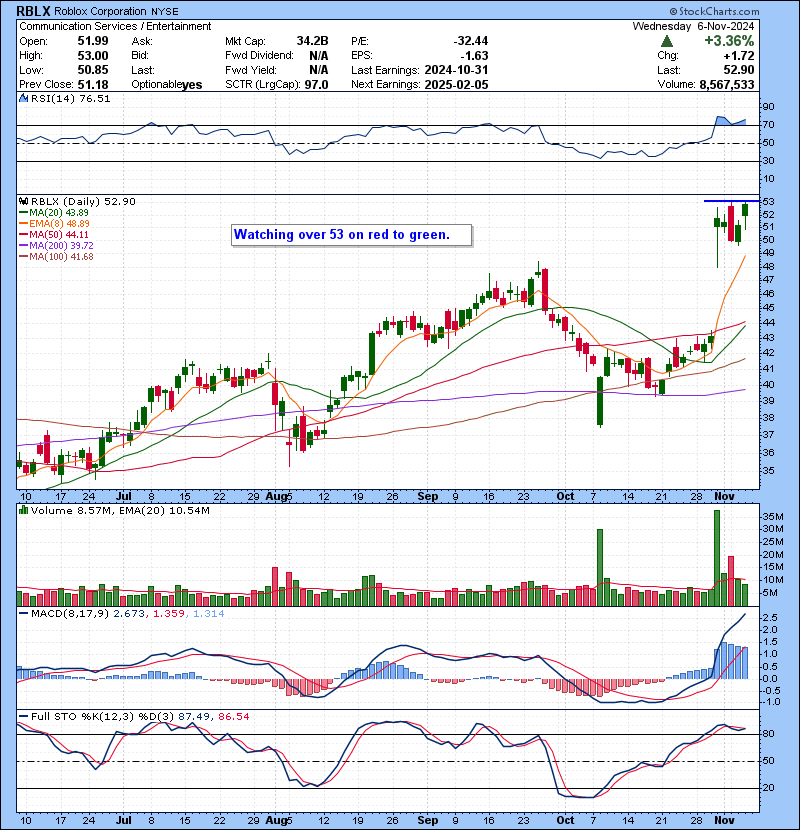Viewport: 800px width, 830px height.
Task: Click the Last Earnings date 2024-10-31
Action: coord(456,70)
